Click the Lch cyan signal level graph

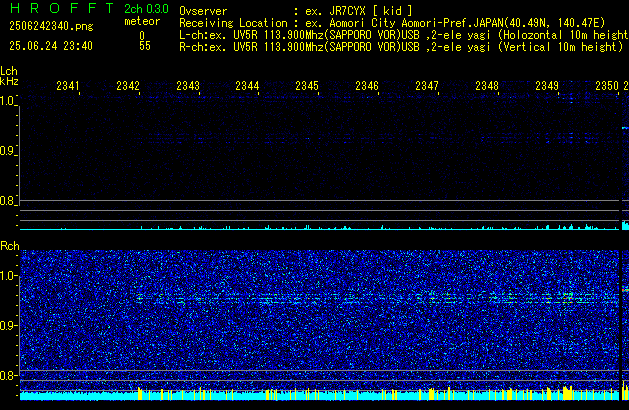(319, 227)
